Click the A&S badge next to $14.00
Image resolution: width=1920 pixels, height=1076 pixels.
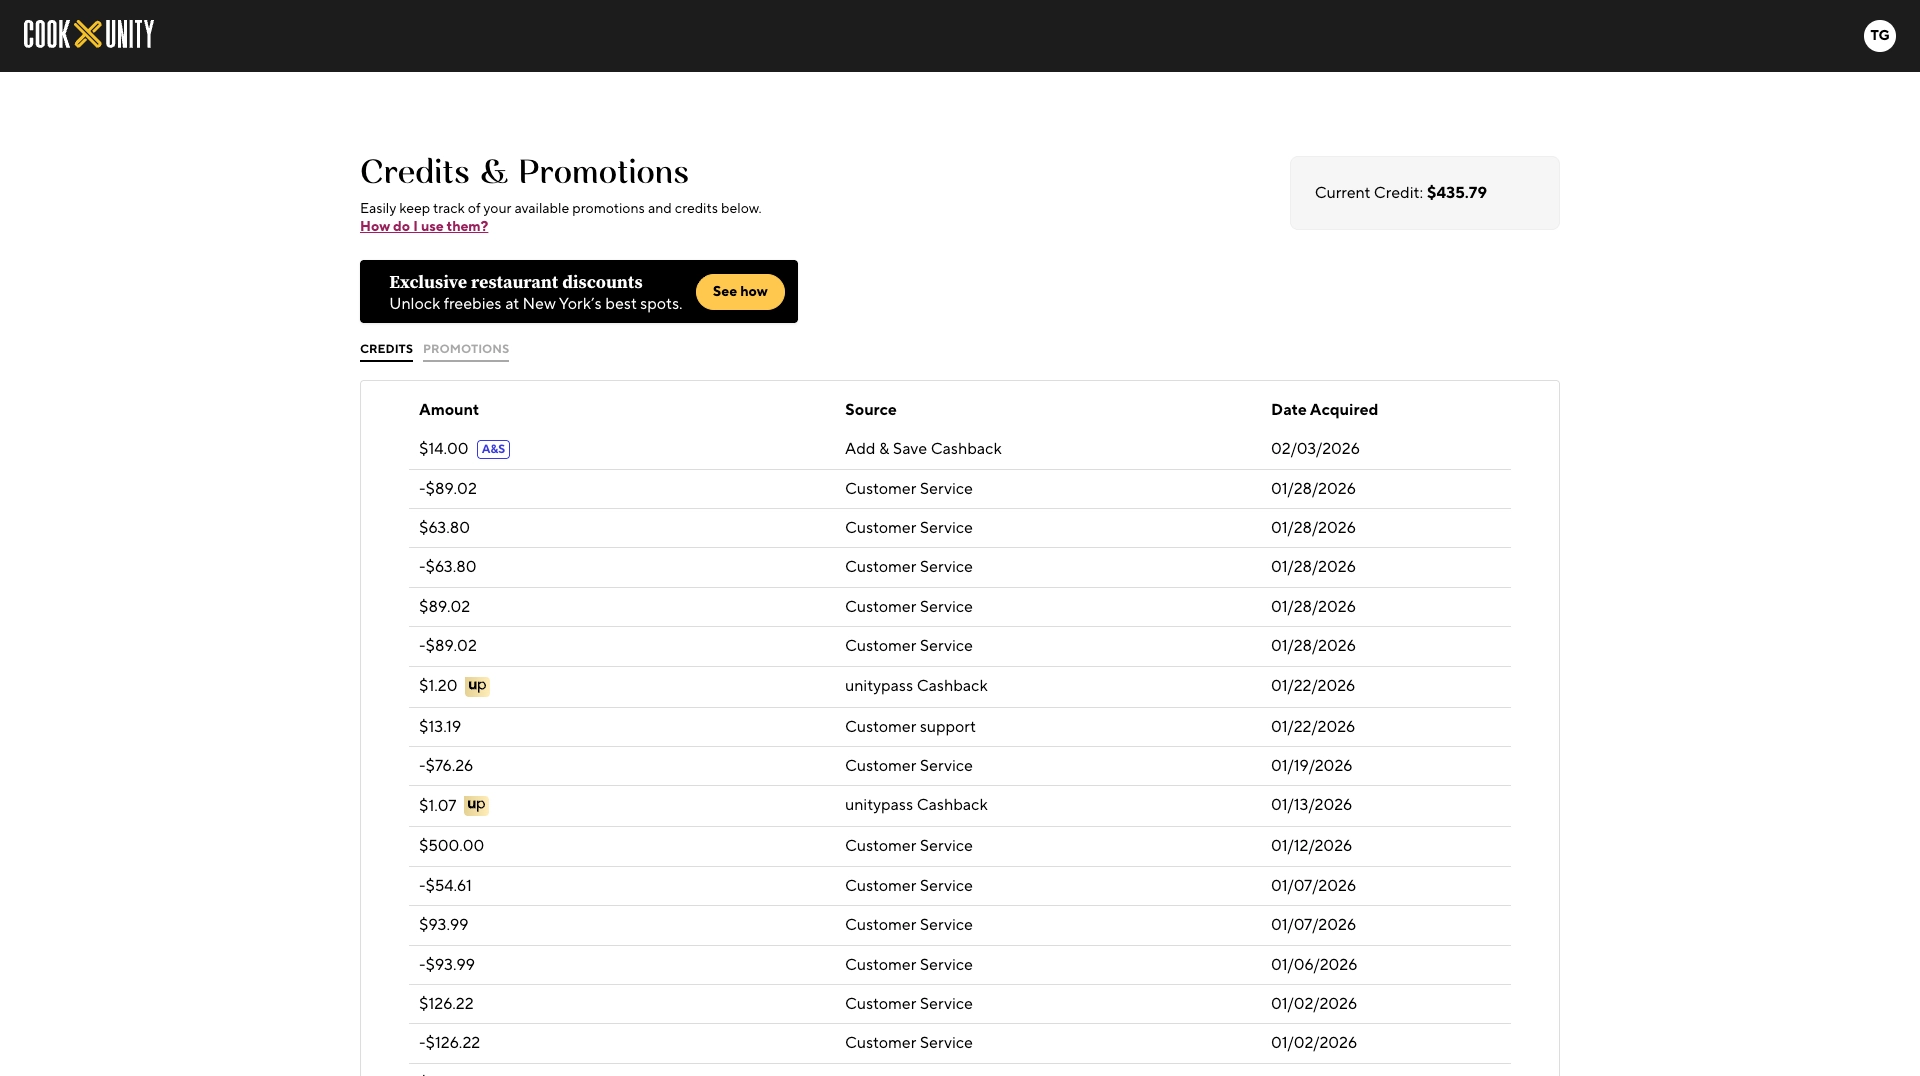click(493, 449)
